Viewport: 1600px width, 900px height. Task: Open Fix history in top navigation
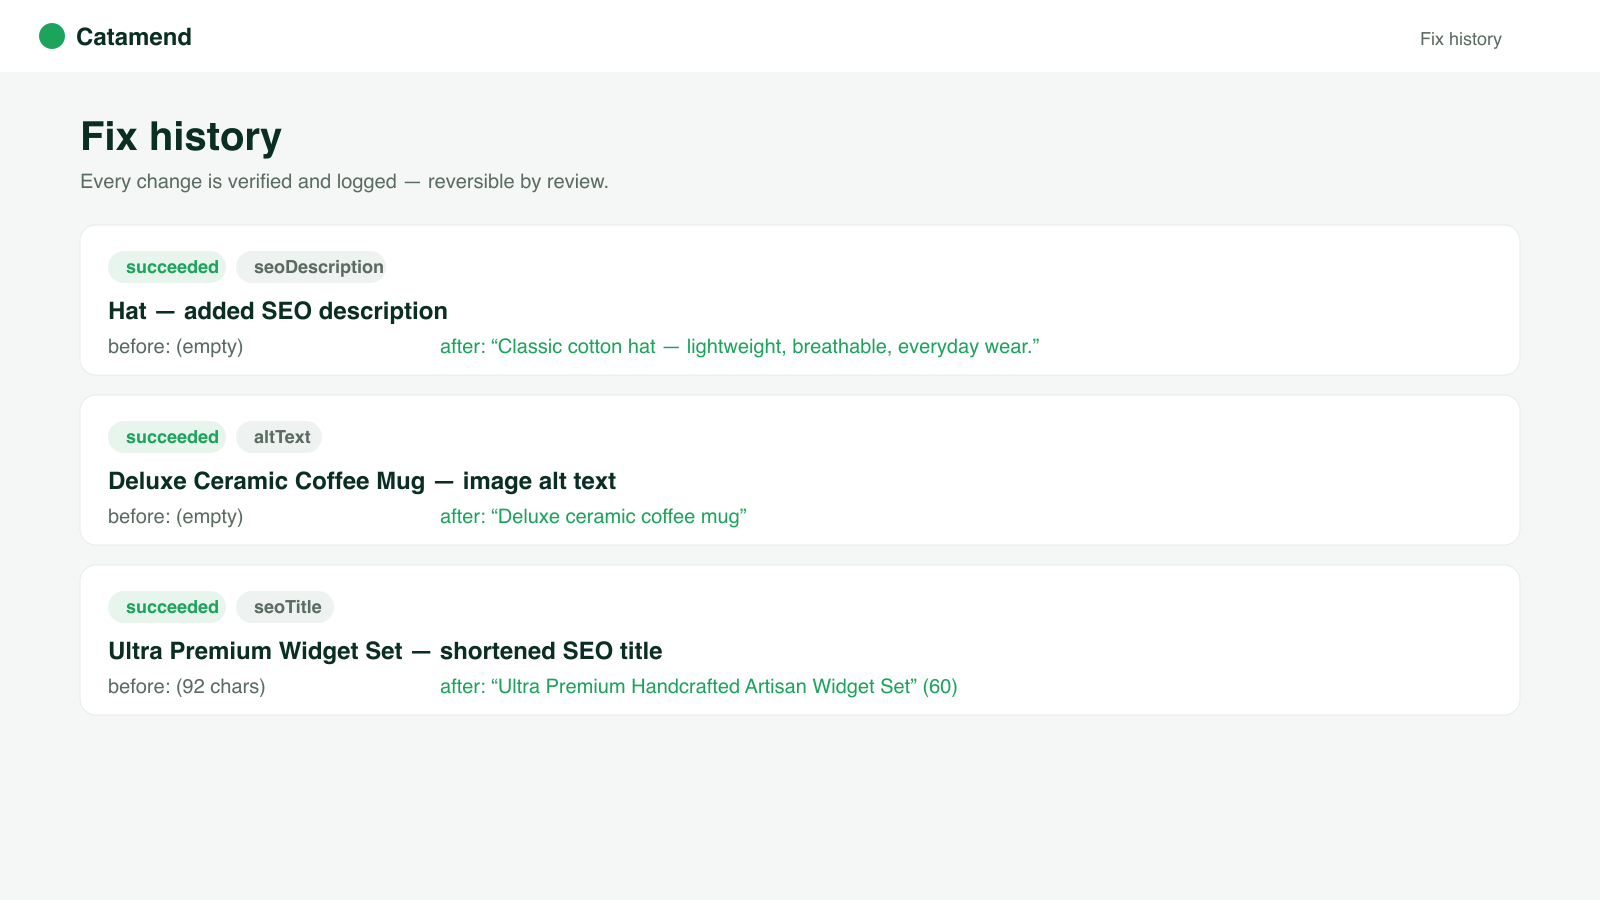[x=1460, y=39]
